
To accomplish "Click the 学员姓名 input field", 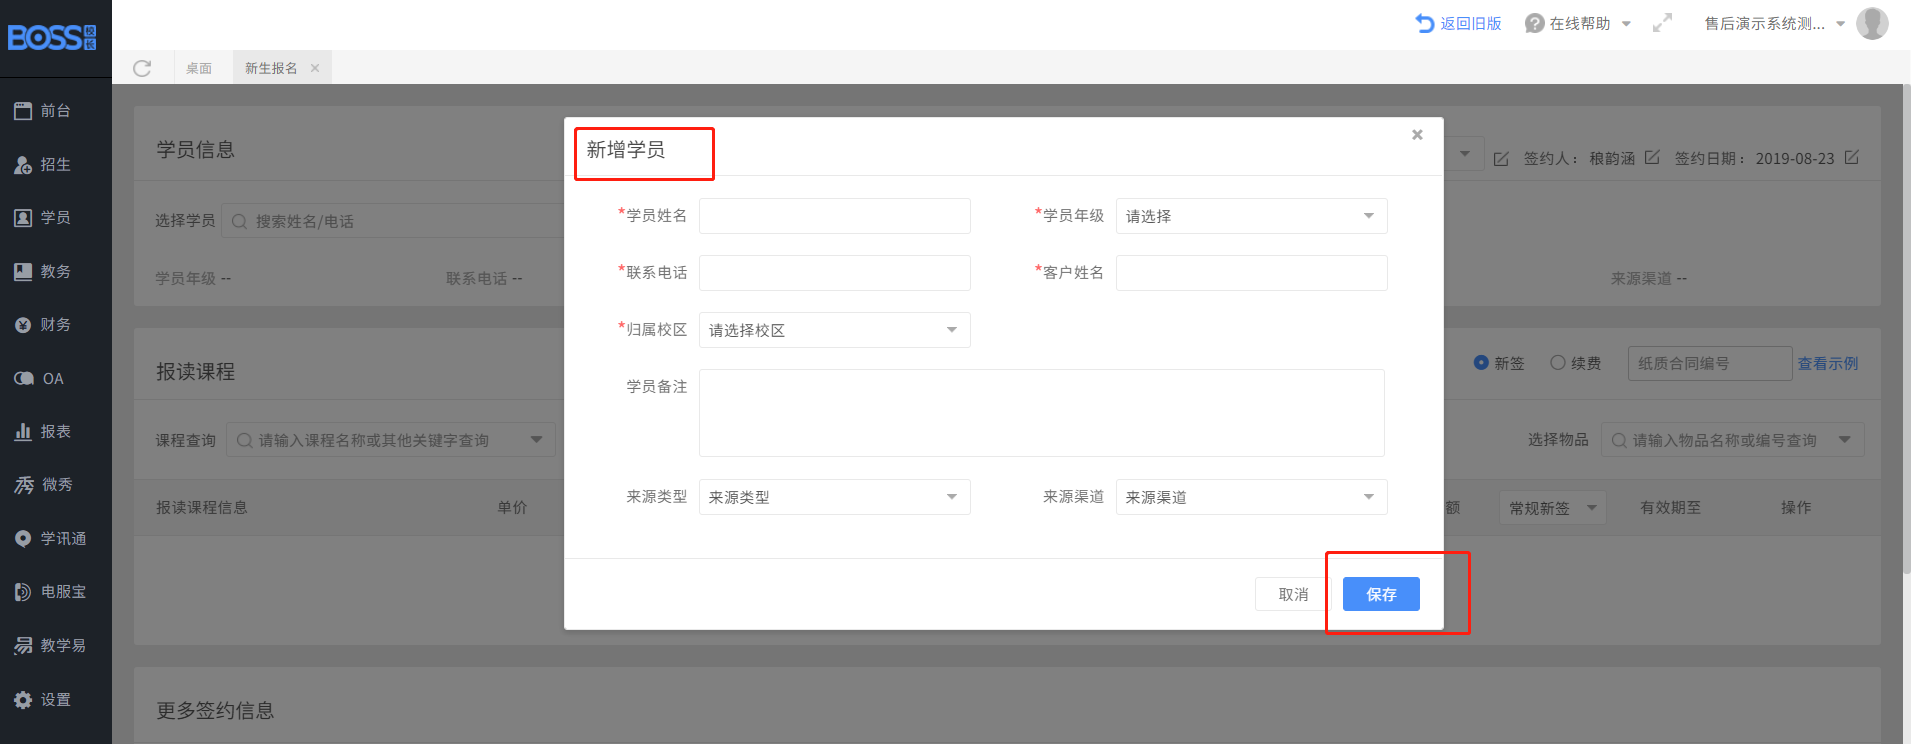I will coord(834,216).
